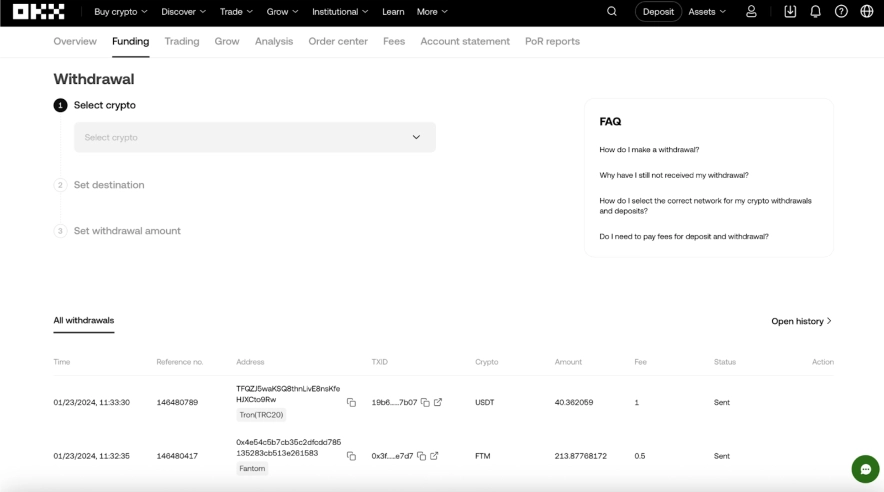This screenshot has width=884, height=492.
Task: Expand the Trade menu
Action: (236, 12)
